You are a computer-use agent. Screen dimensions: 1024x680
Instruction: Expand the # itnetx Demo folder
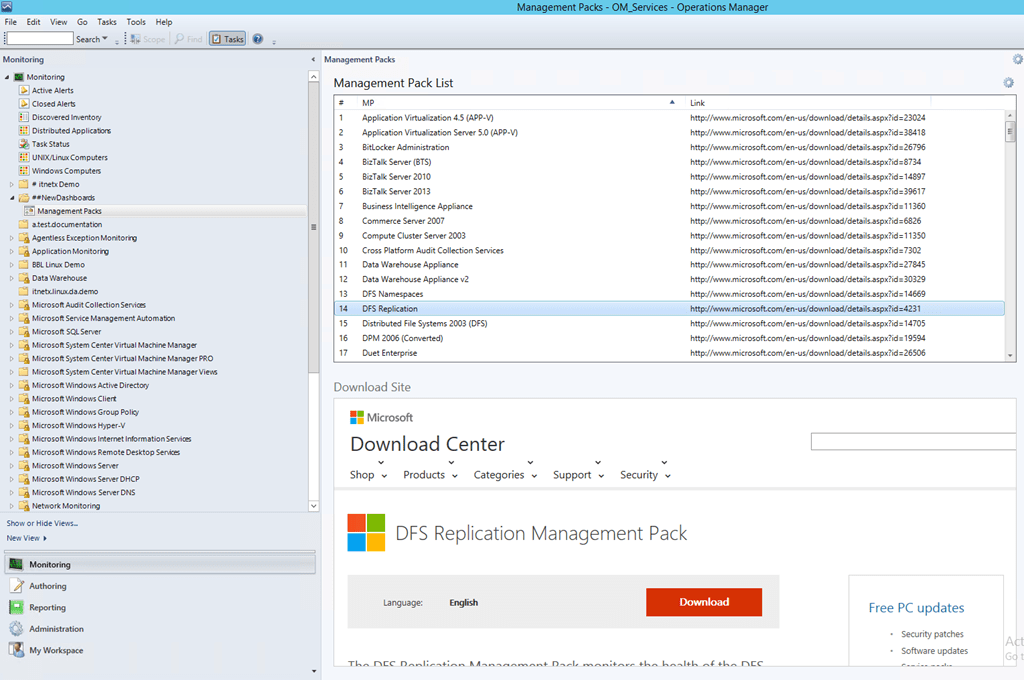(x=11, y=184)
